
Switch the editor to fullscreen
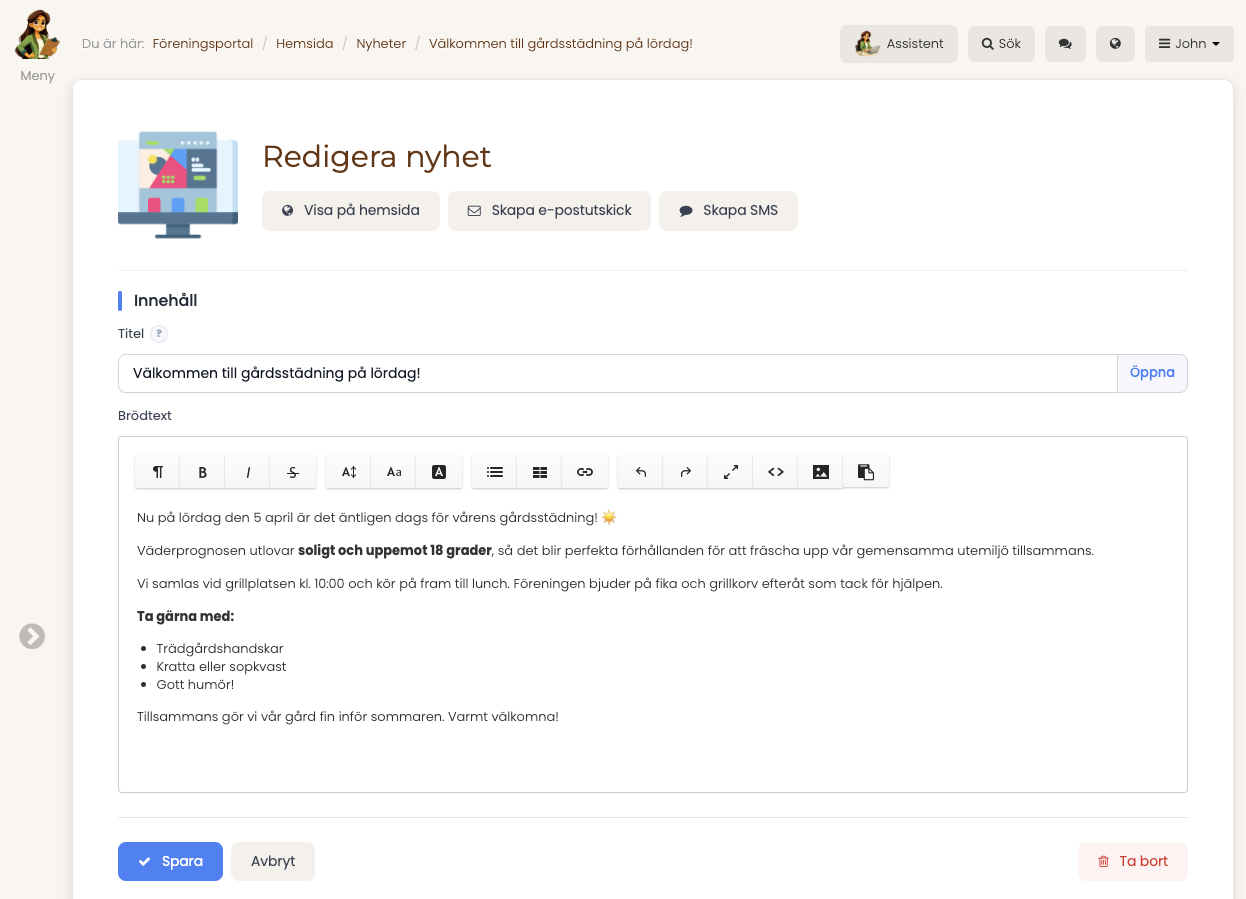tap(731, 472)
